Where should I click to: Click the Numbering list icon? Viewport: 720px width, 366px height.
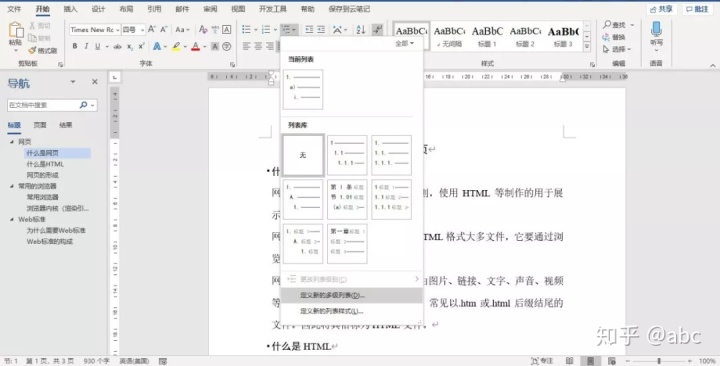coord(266,29)
